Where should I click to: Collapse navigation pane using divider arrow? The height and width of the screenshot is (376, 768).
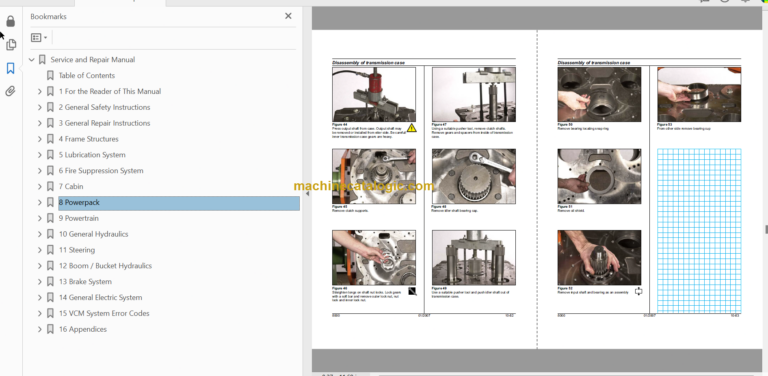307,194
